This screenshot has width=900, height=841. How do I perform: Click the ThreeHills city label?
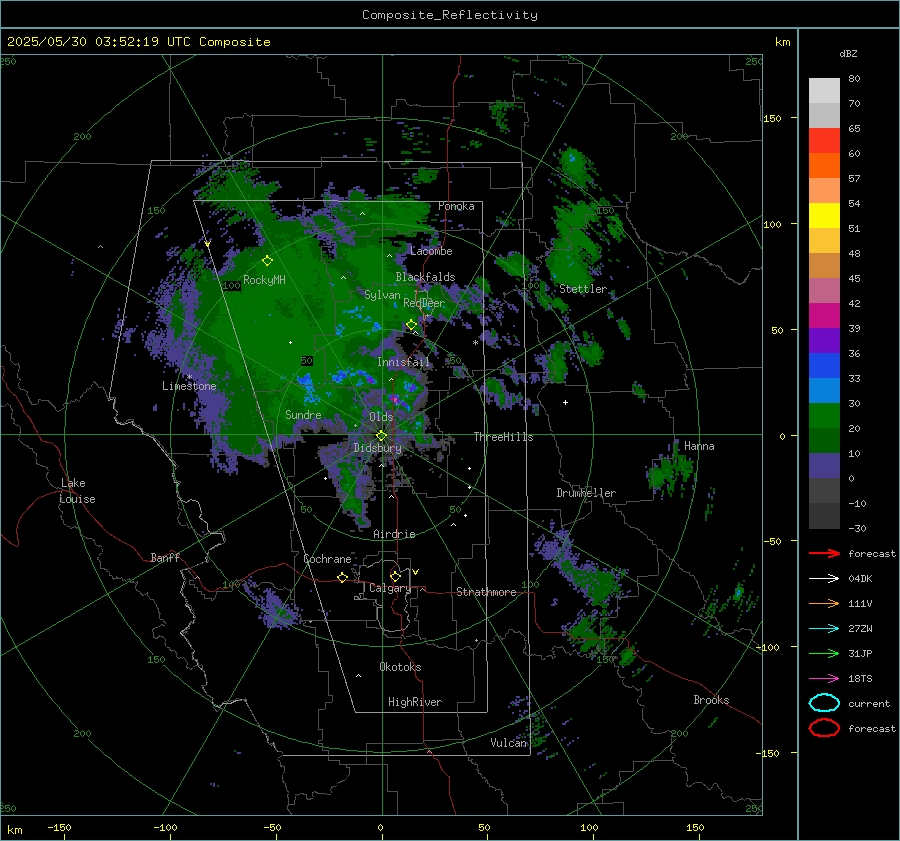(503, 437)
